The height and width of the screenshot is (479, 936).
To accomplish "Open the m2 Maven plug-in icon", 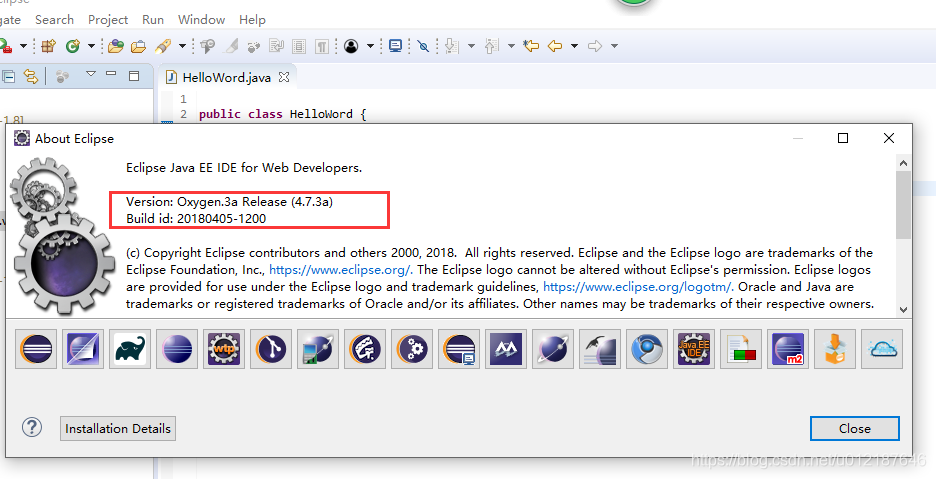I will click(x=788, y=348).
